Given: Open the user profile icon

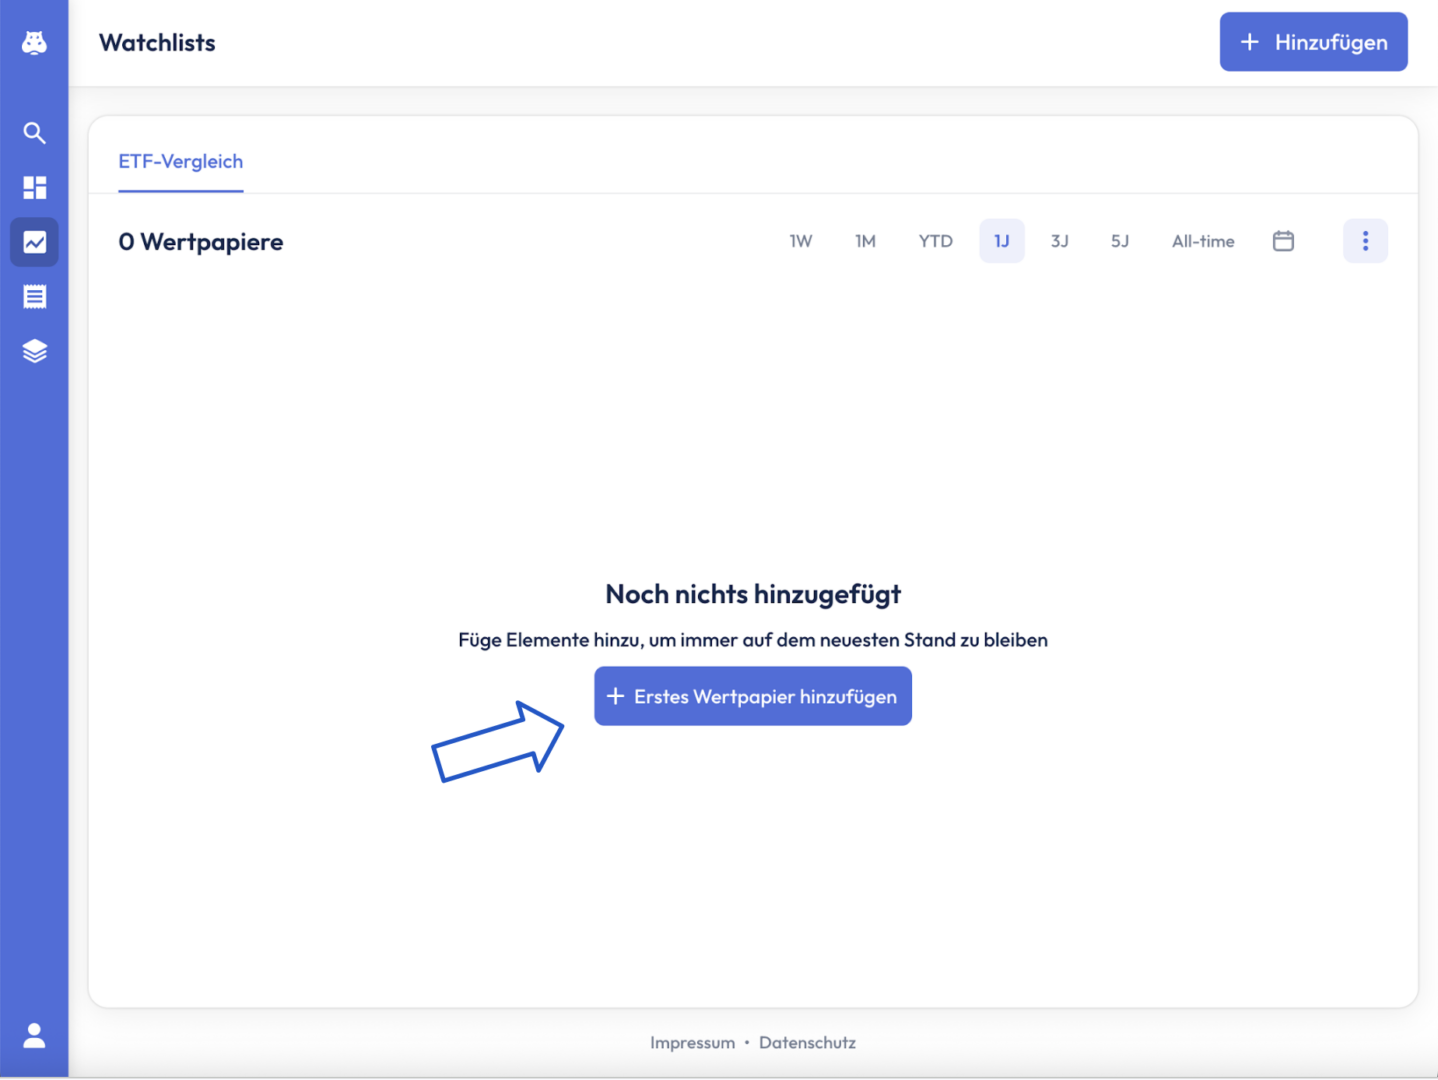Looking at the screenshot, I should click(x=34, y=1035).
